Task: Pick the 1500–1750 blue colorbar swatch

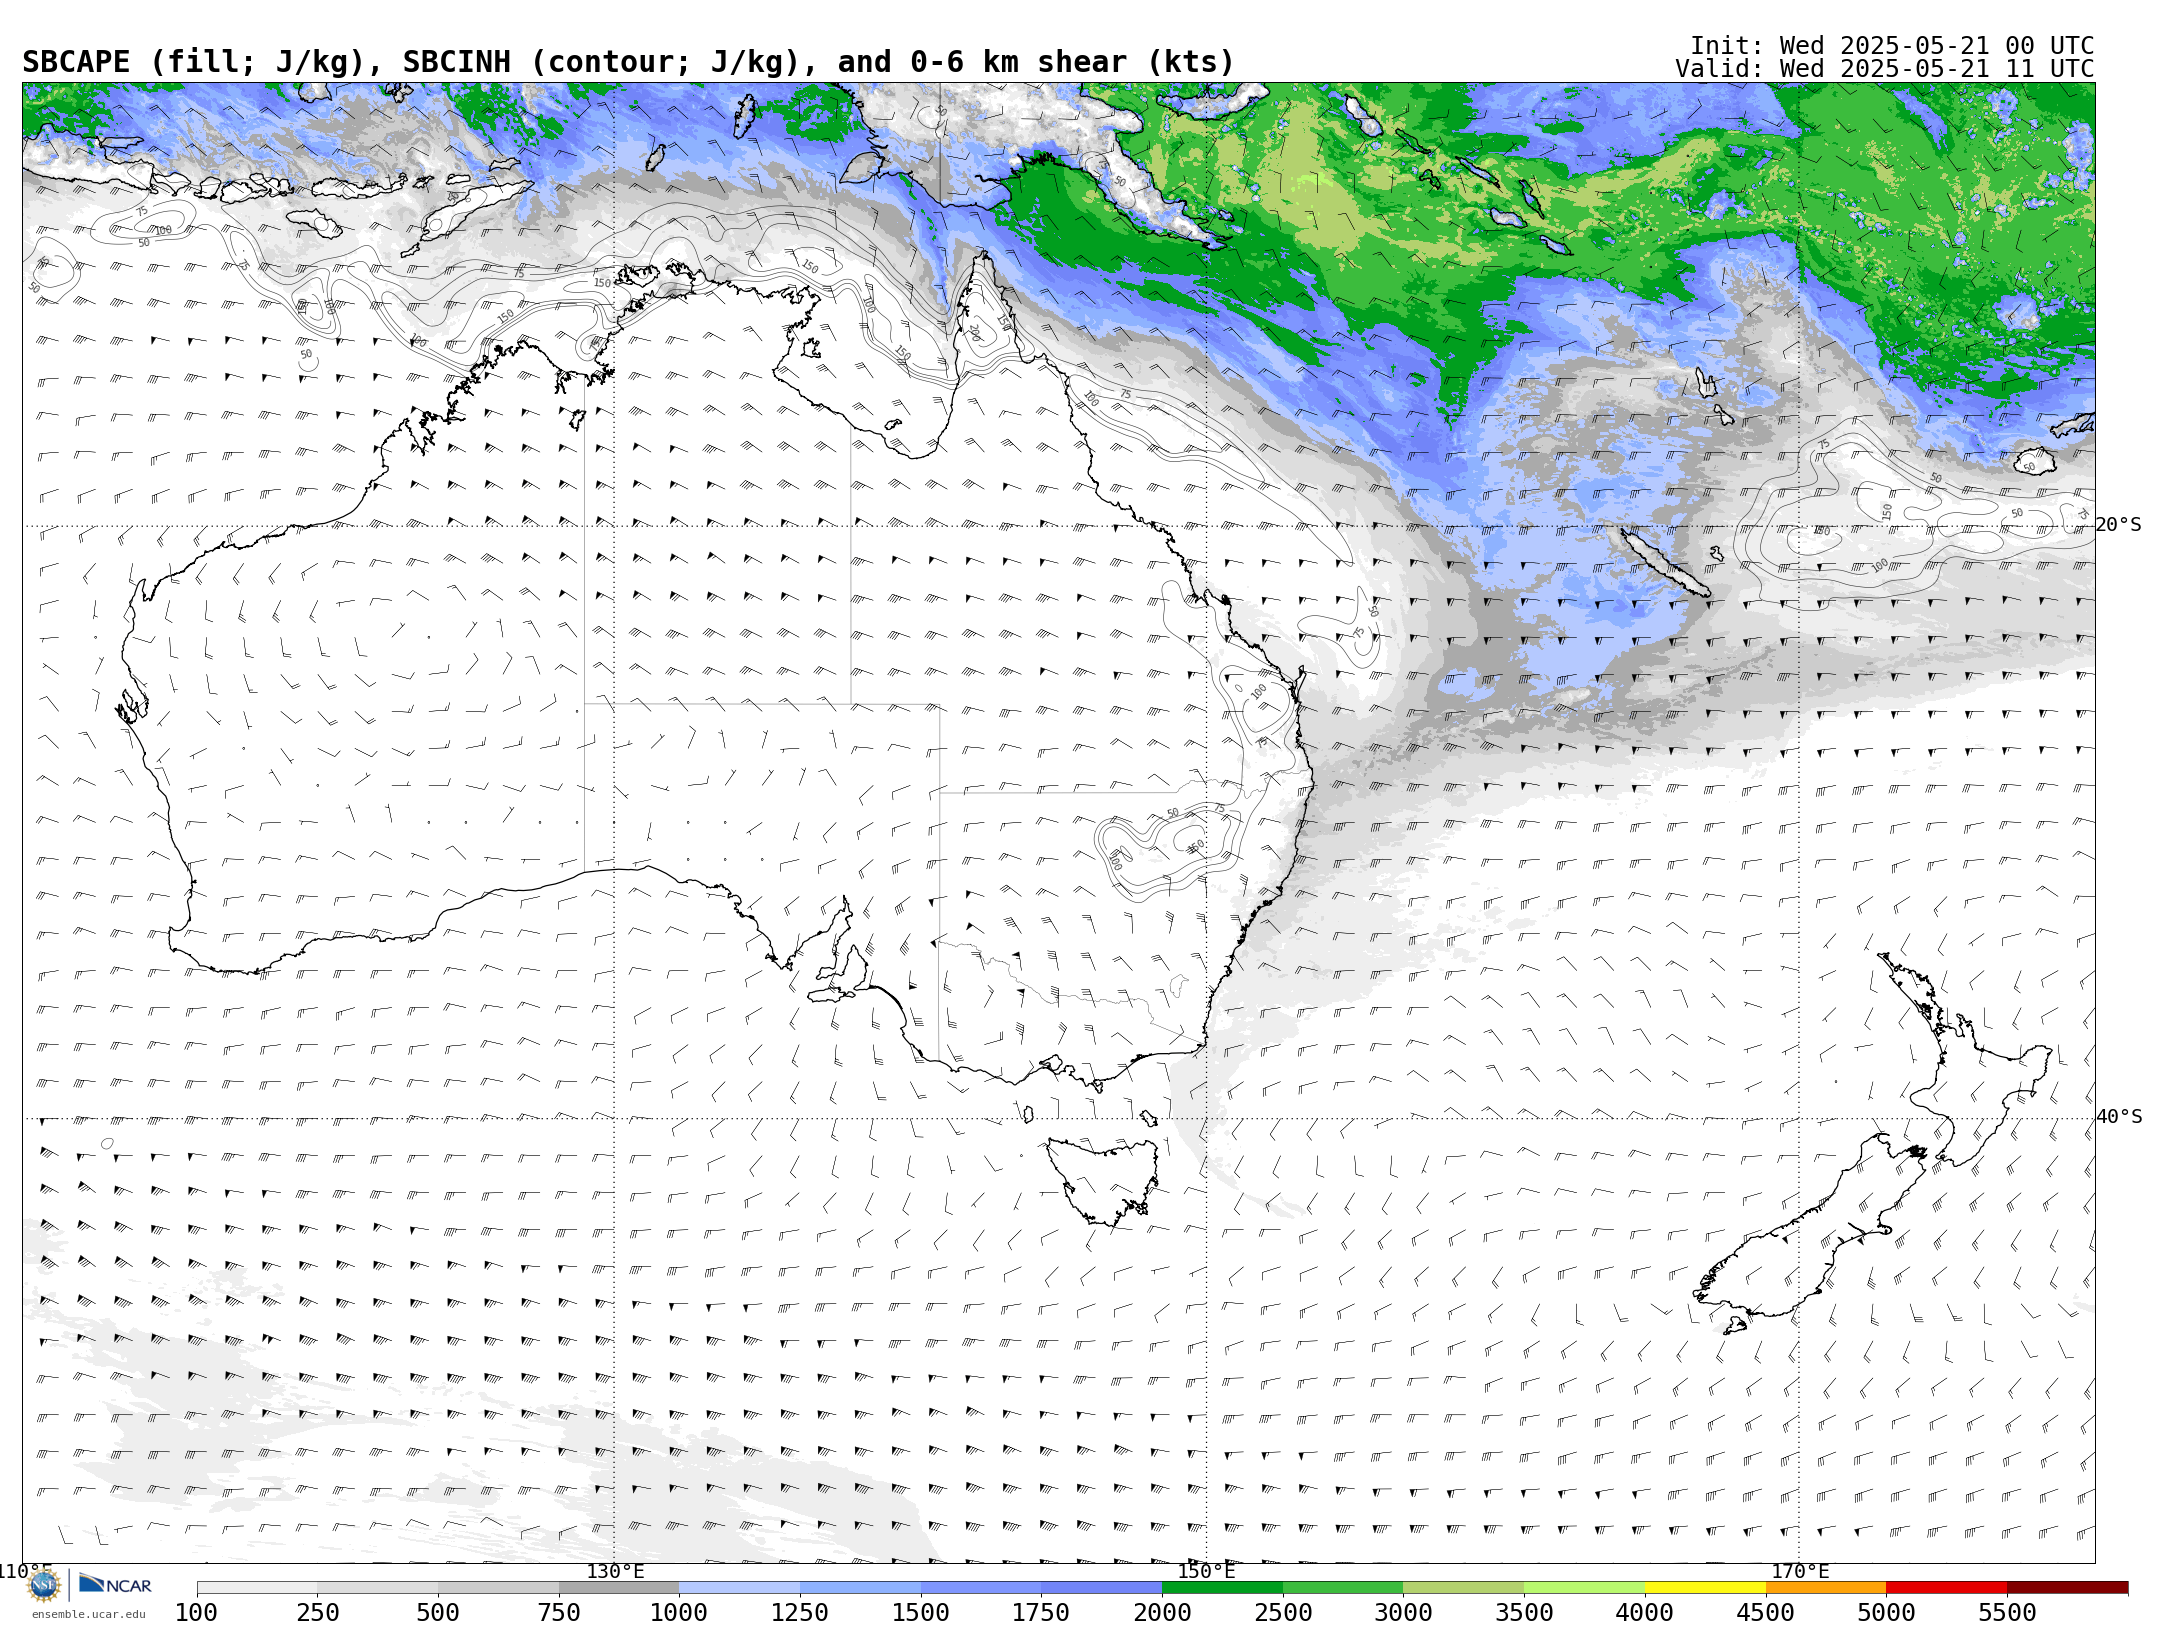Action: (981, 1588)
